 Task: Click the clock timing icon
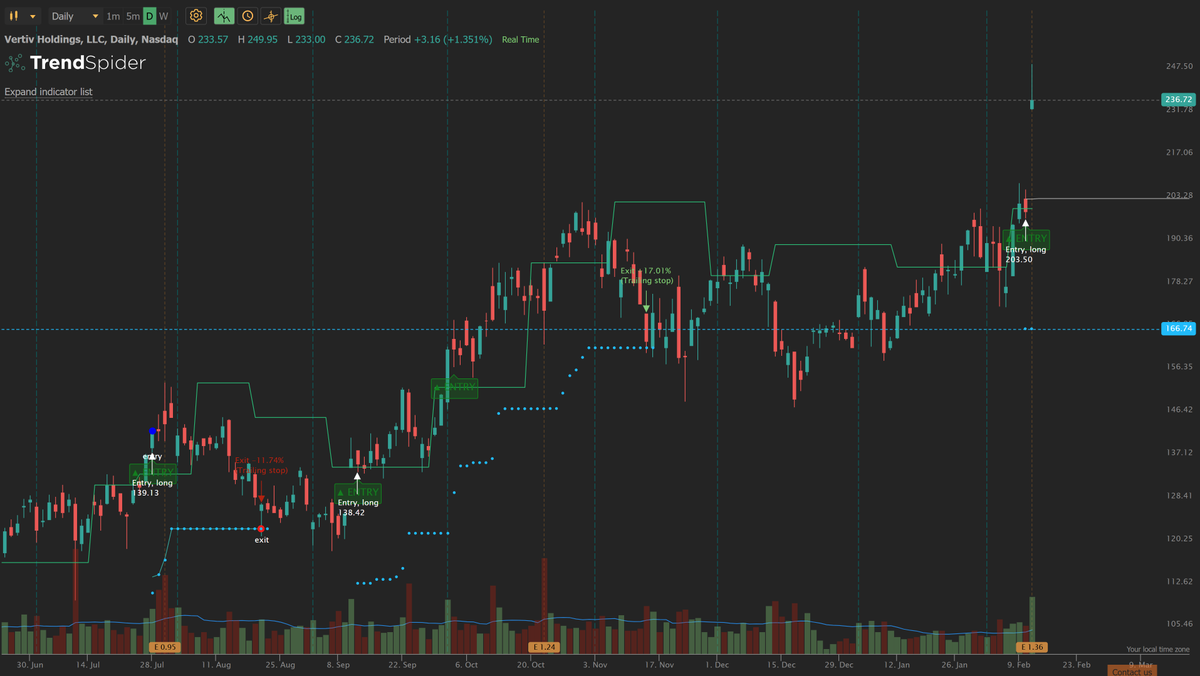250,16
